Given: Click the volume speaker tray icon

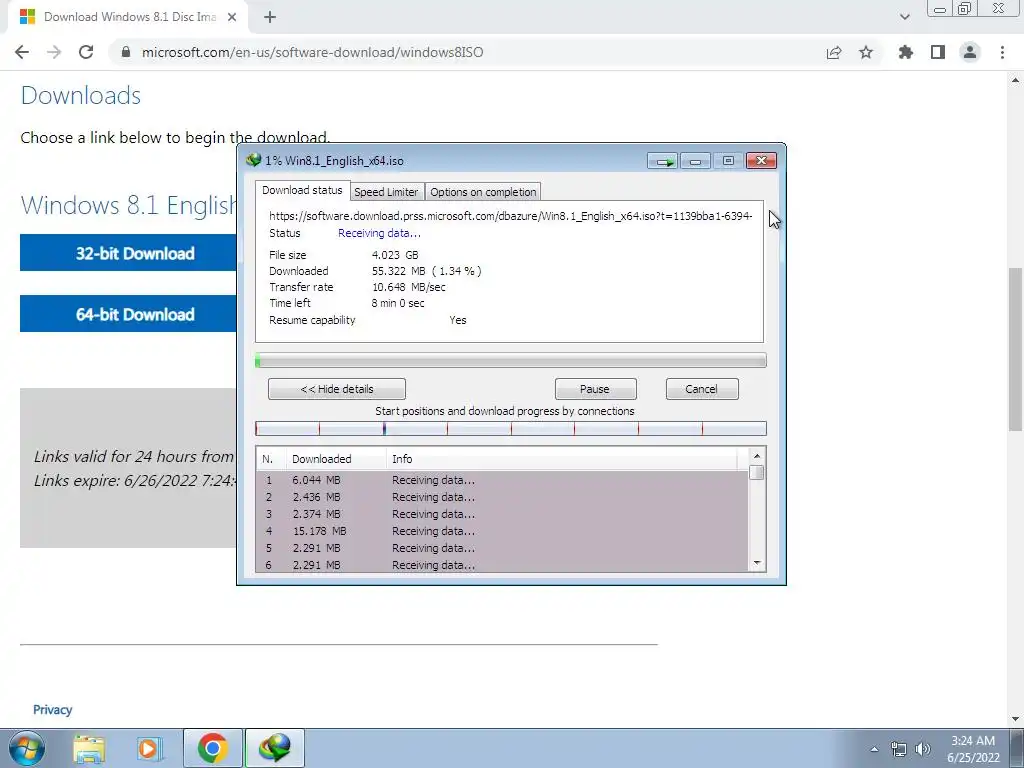Looking at the screenshot, I should [923, 749].
